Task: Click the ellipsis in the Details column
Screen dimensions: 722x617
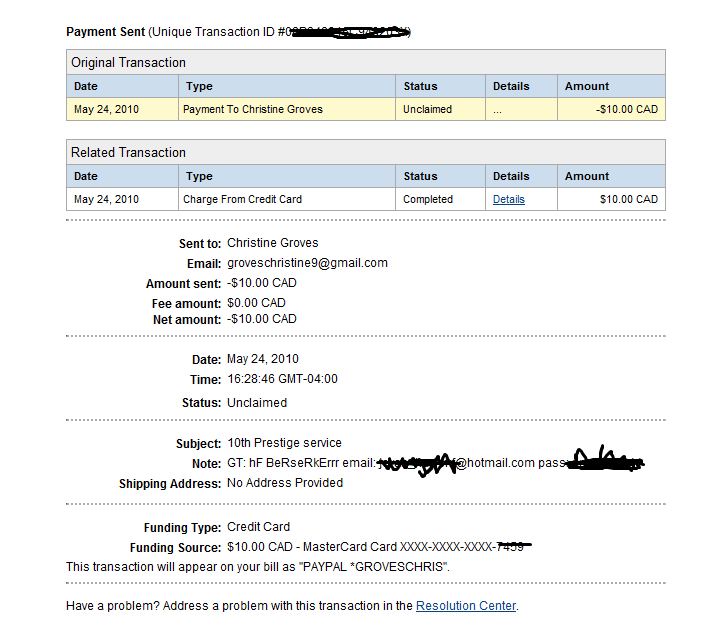Action: 497,111
